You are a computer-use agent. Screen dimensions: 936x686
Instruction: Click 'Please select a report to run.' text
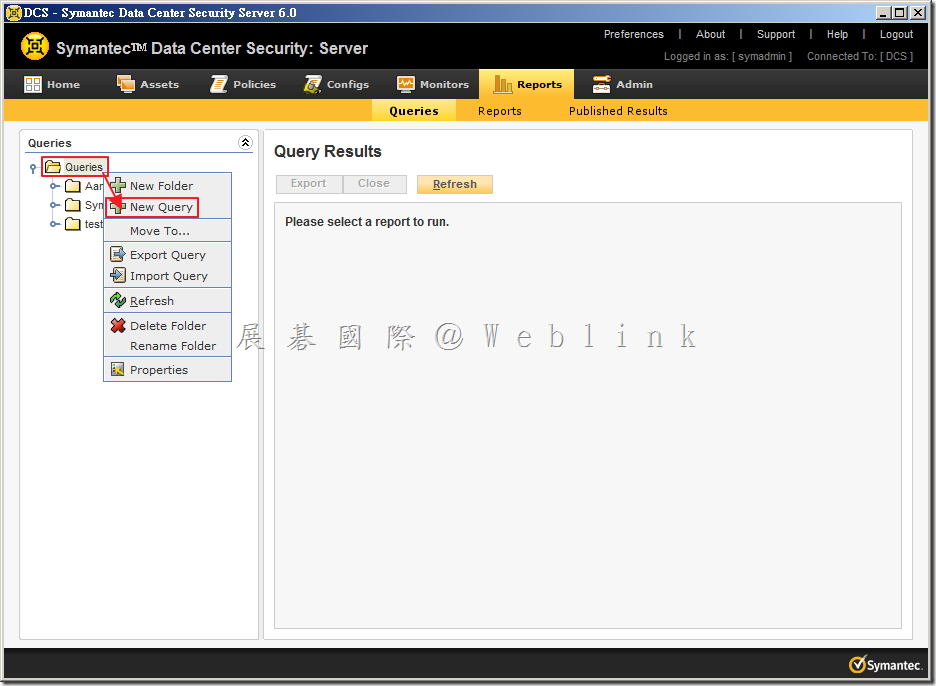[x=367, y=222]
